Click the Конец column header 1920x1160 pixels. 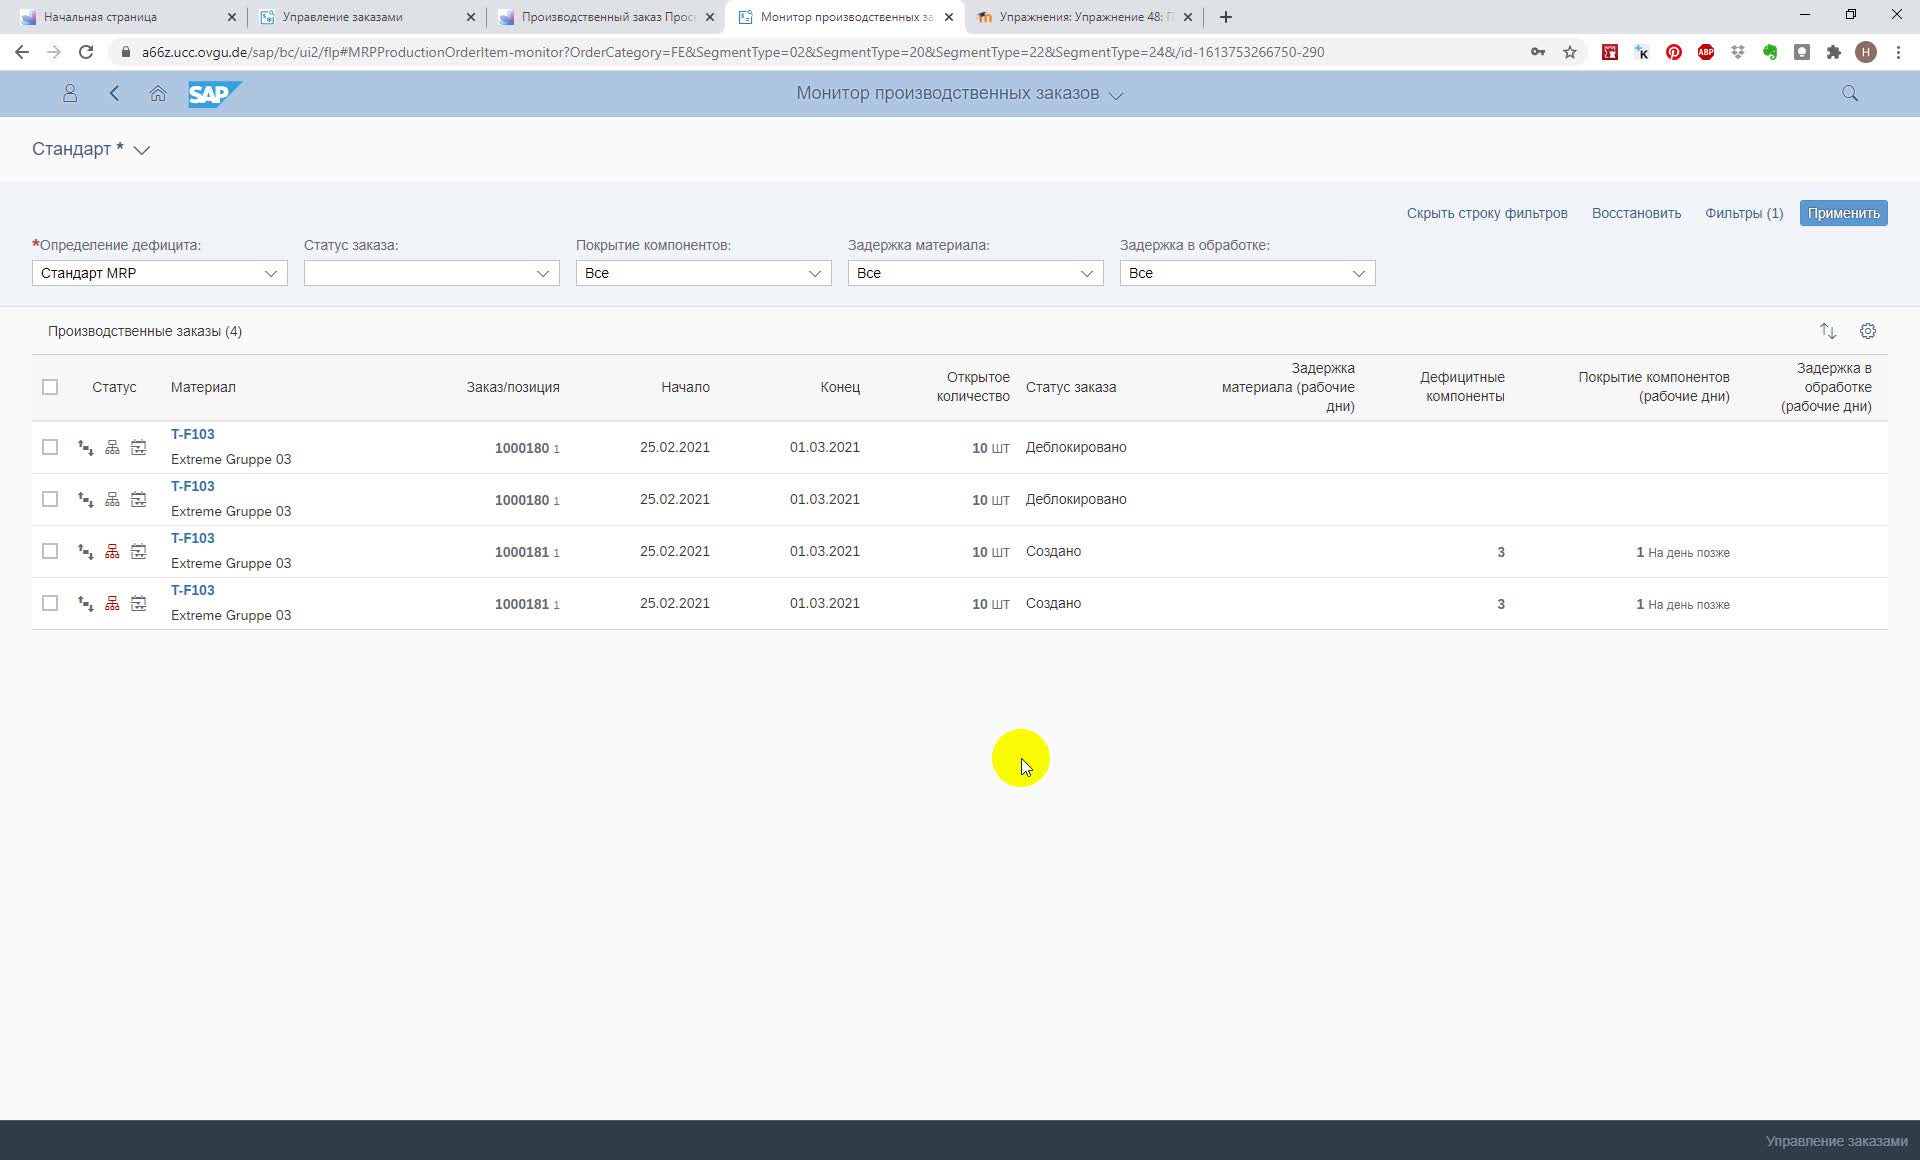(840, 387)
